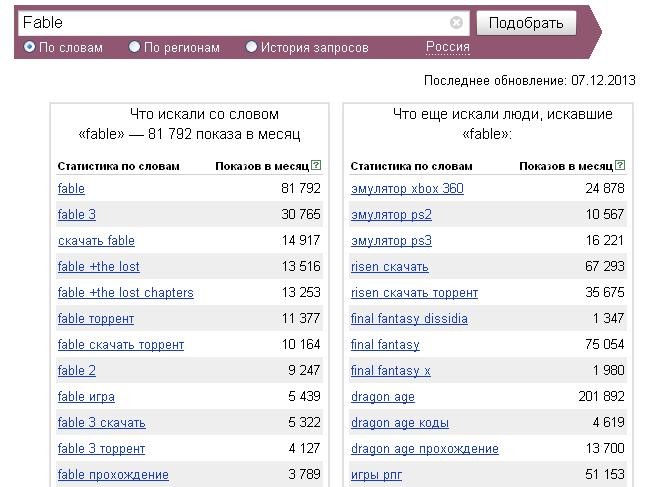Image resolution: width=651 pixels, height=487 pixels.
Task: Open the fable +the lost link
Action: pyautogui.click(x=98, y=267)
